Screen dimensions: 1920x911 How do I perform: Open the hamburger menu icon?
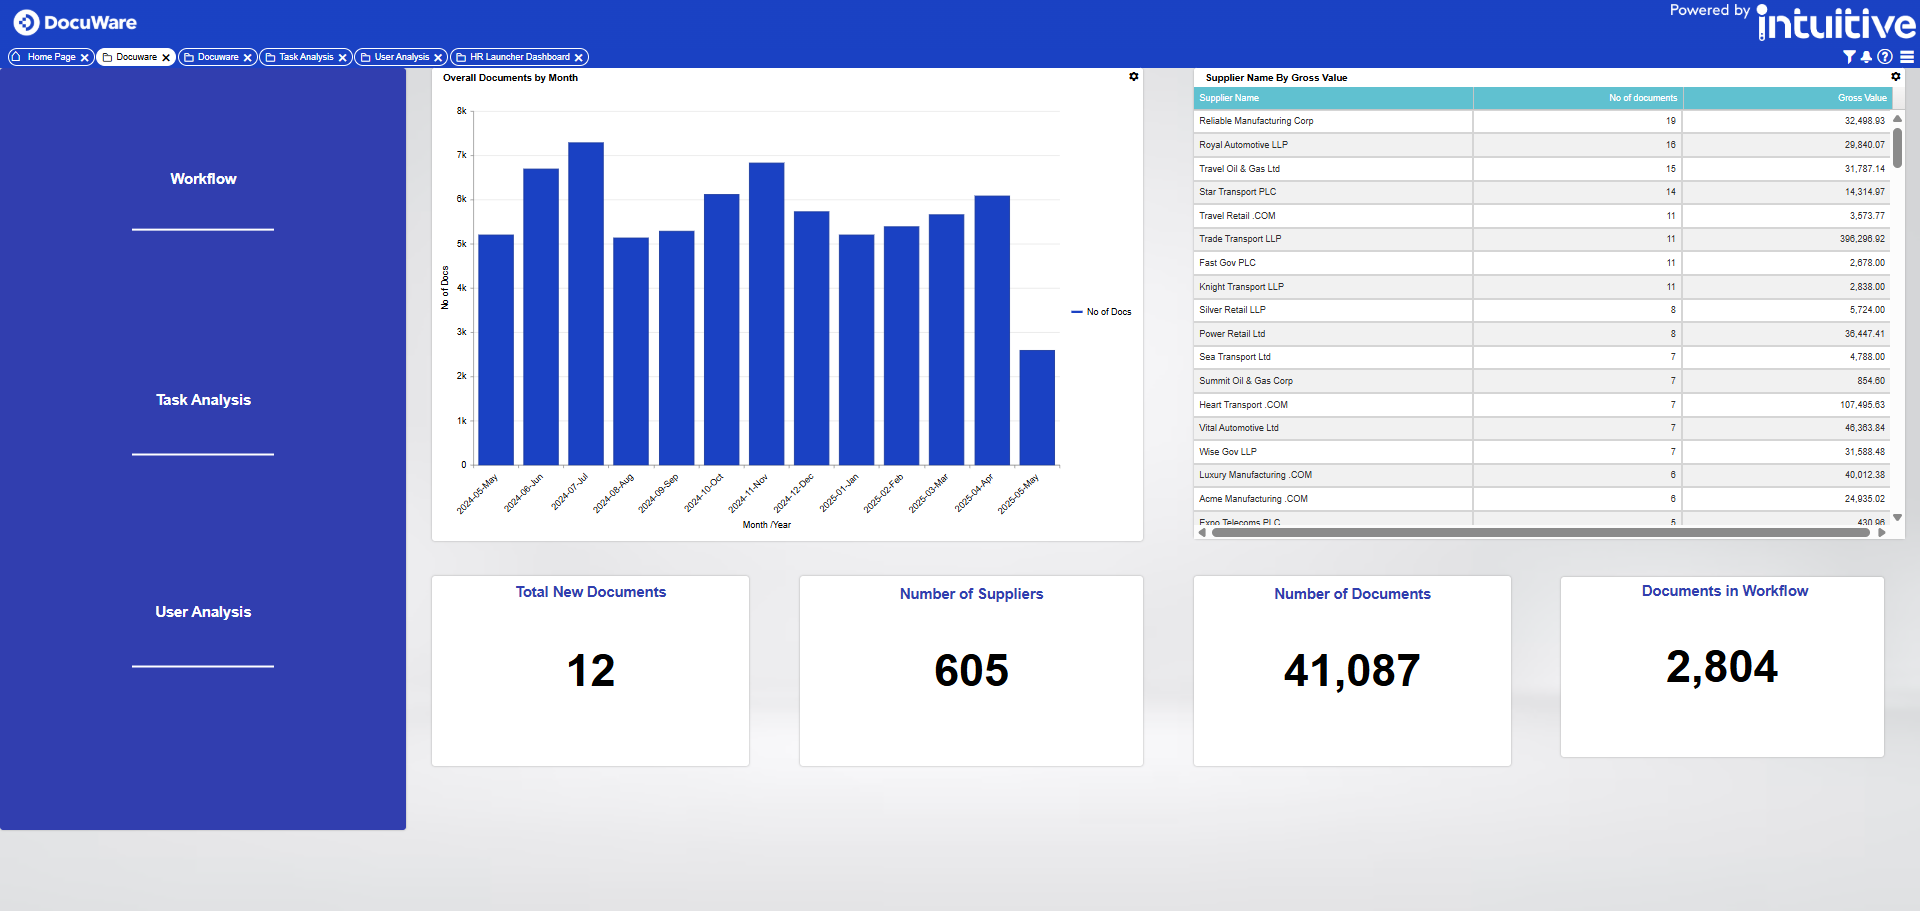pos(1907,57)
